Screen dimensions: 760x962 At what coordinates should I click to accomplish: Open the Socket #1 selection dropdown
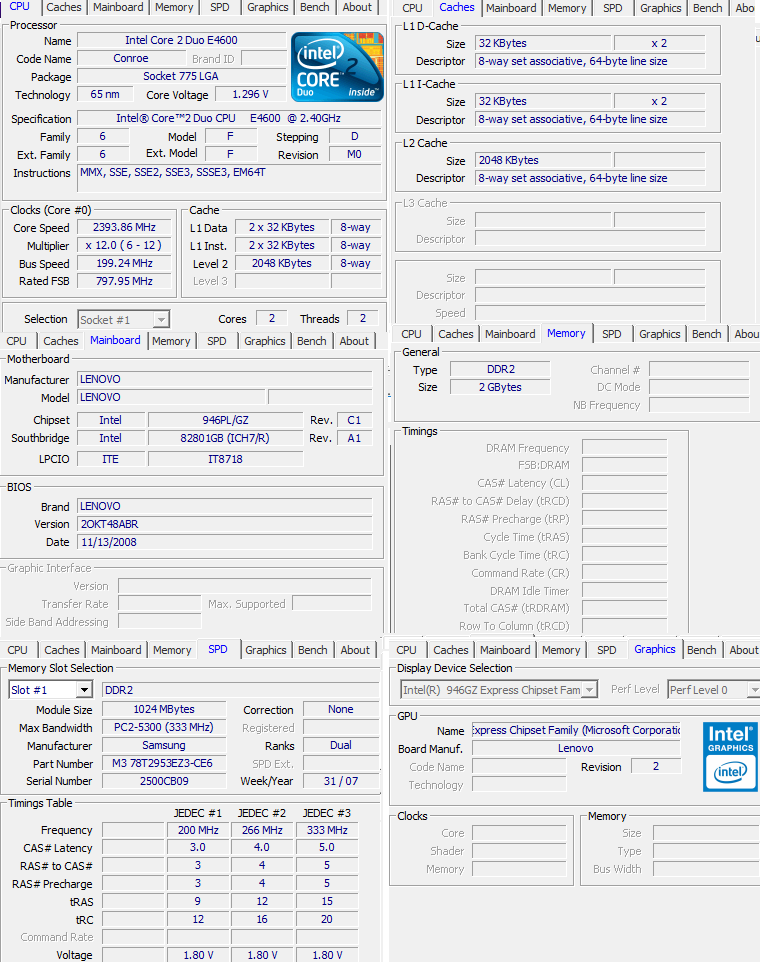point(123,320)
